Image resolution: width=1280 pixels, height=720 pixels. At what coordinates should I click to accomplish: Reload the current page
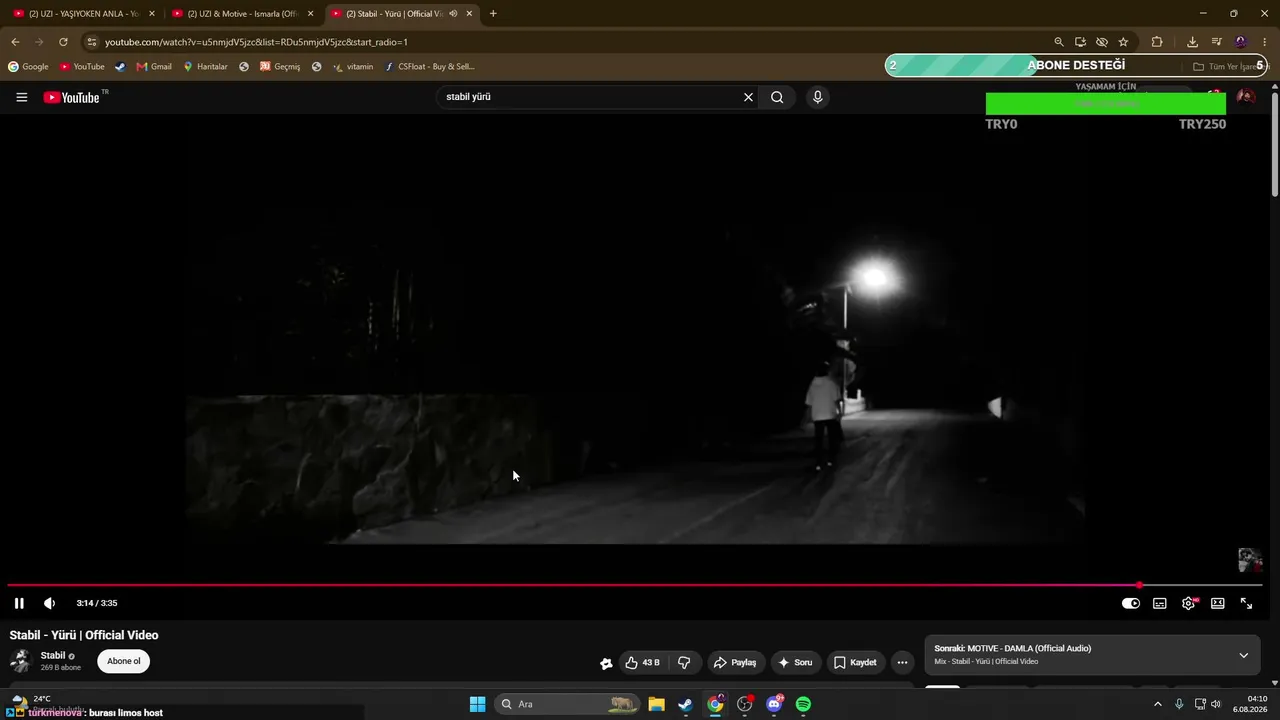point(63,42)
